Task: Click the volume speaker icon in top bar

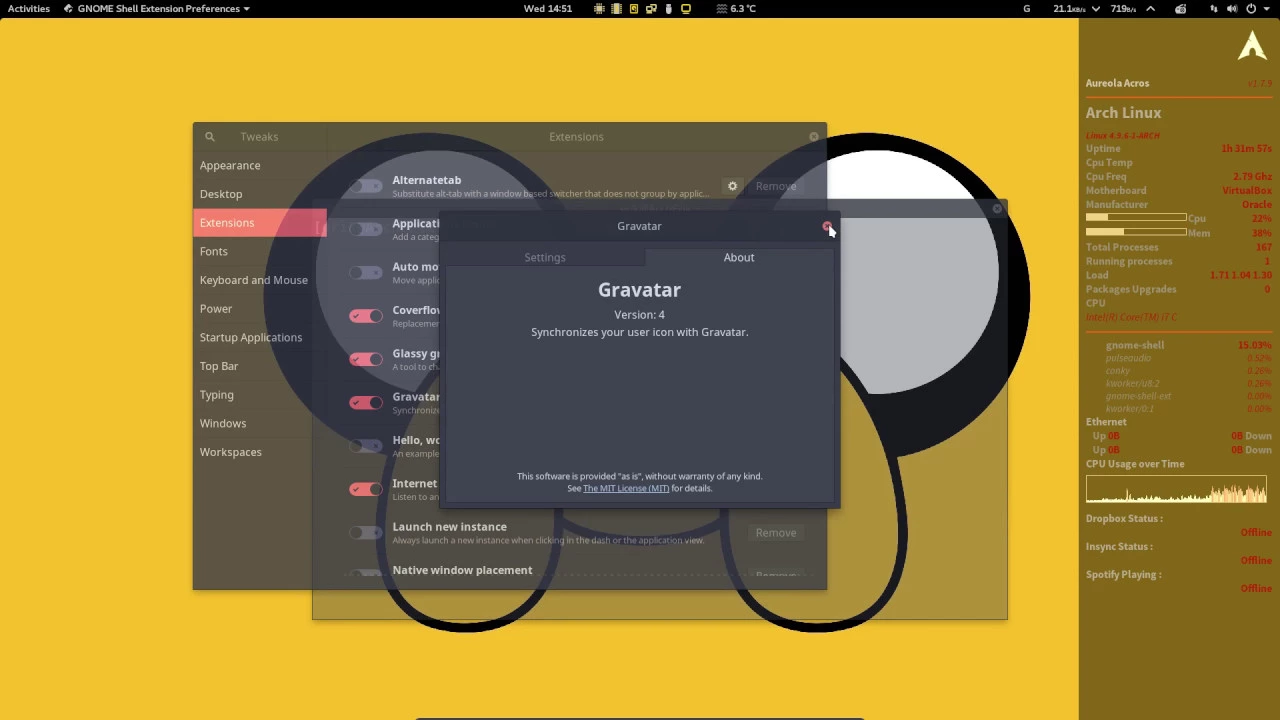Action: (x=1232, y=8)
